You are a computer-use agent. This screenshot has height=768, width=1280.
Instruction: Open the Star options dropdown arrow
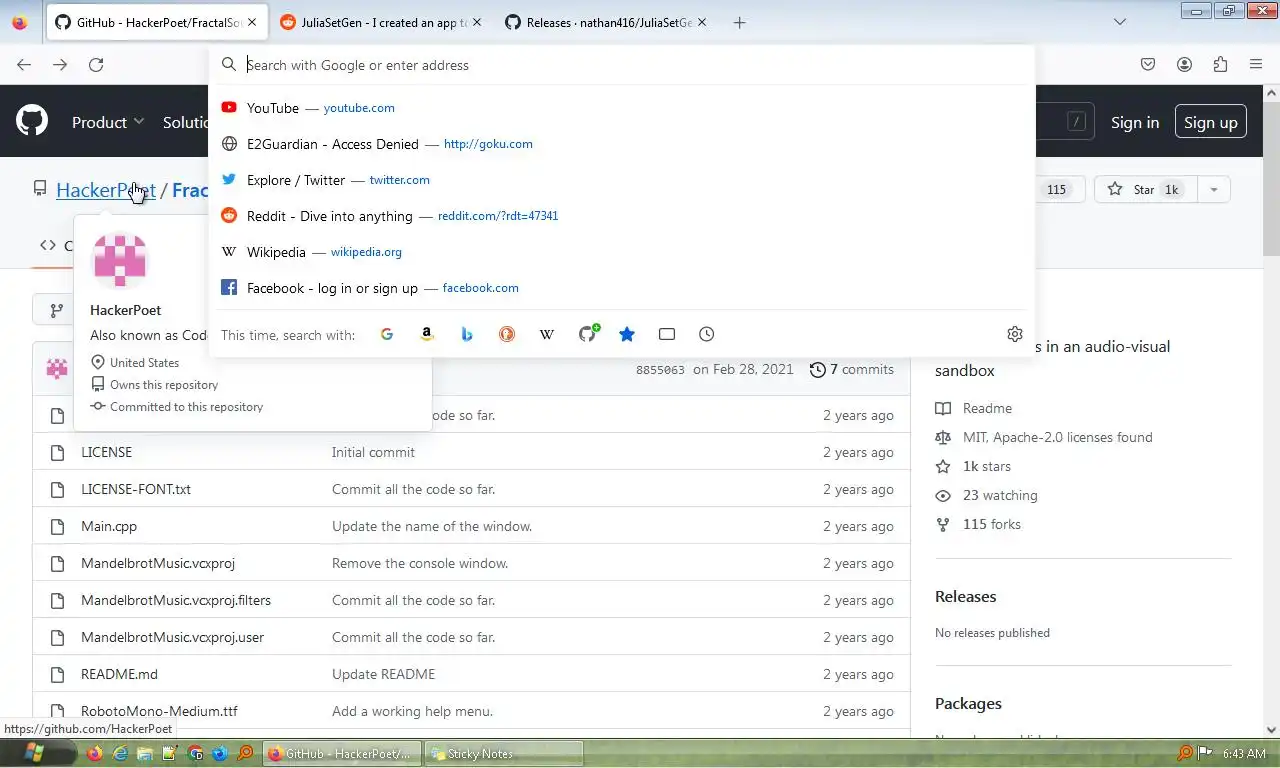1213,190
